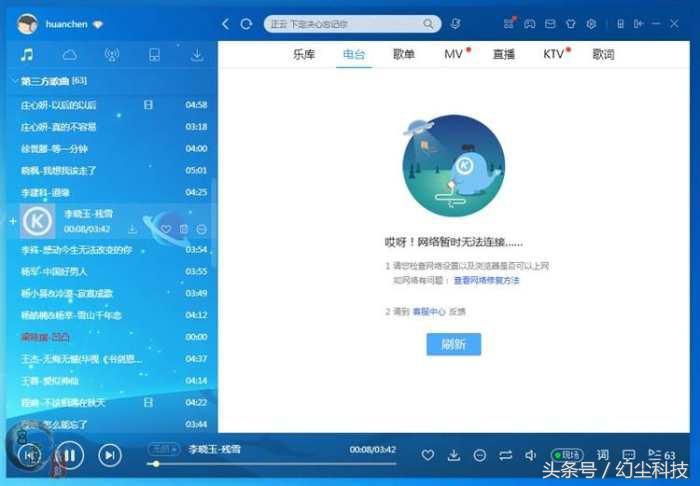Viewport: 700px width, 486px height.
Task: Open the KTV tab
Action: [x=554, y=54]
